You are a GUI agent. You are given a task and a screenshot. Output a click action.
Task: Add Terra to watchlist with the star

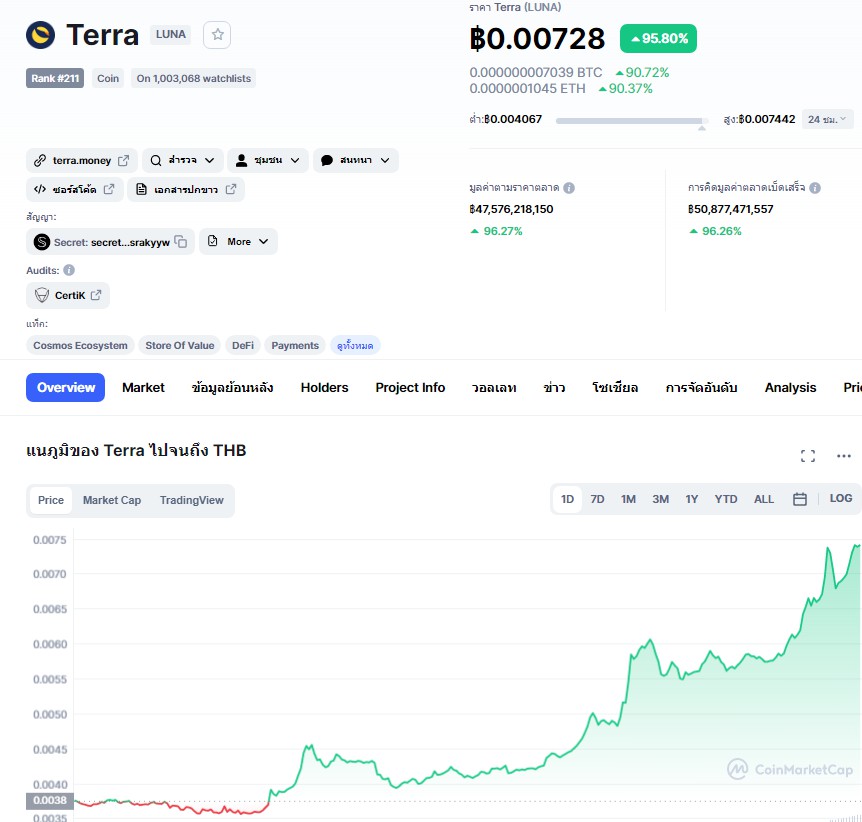pyautogui.click(x=217, y=35)
